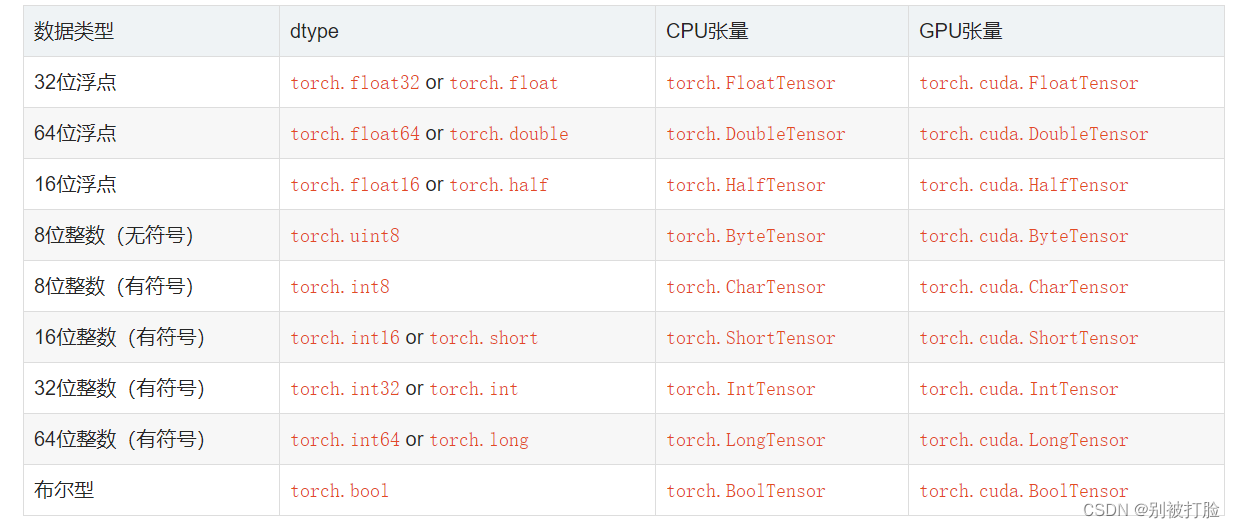Click the torch.int32 code

point(345,389)
